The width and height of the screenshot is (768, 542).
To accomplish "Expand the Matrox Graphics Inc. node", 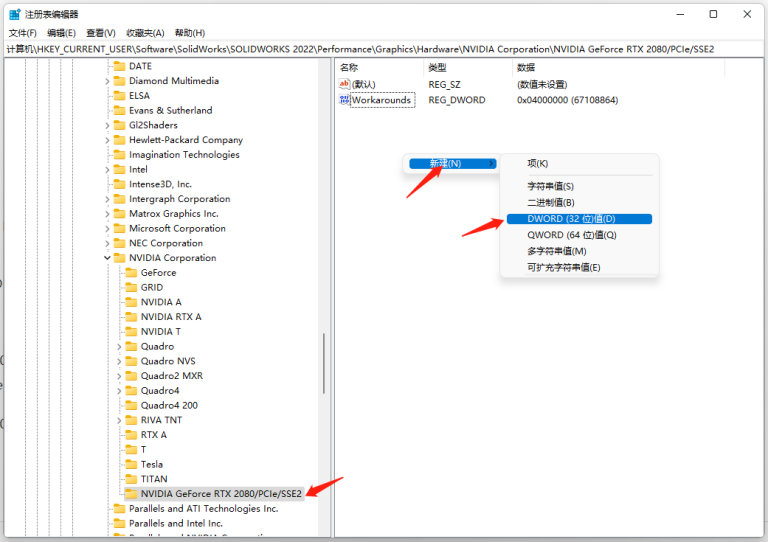I will pyautogui.click(x=107, y=214).
